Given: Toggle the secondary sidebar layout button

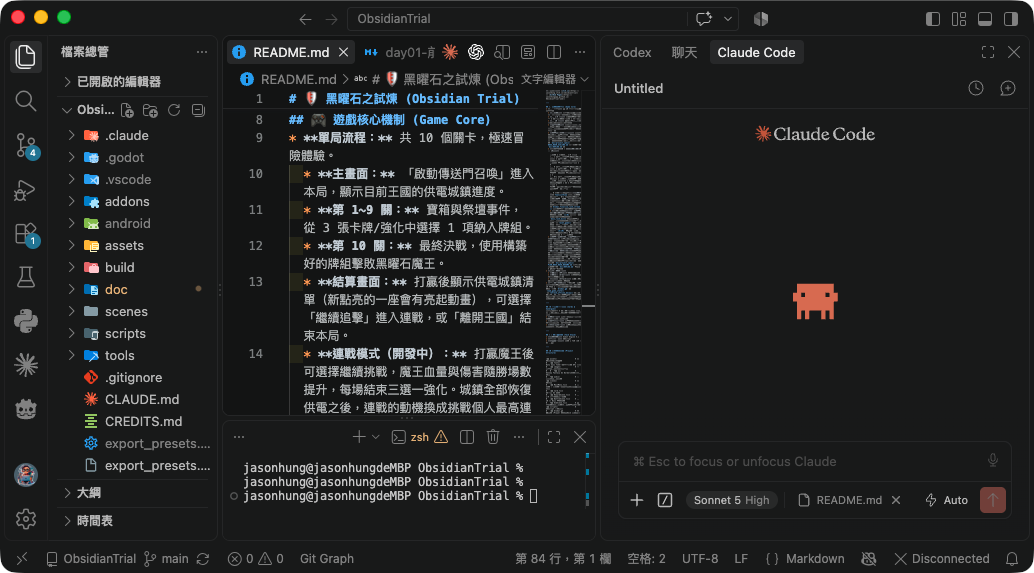Looking at the screenshot, I should tap(1011, 19).
